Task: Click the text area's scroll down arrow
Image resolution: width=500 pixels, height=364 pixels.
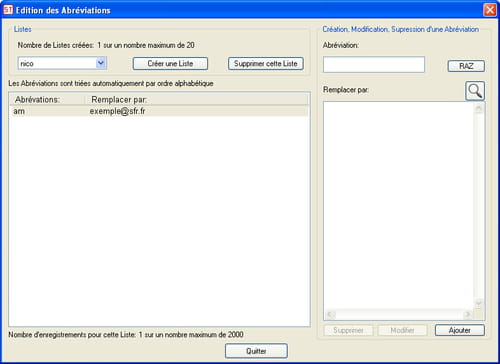Action: pyautogui.click(x=479, y=303)
